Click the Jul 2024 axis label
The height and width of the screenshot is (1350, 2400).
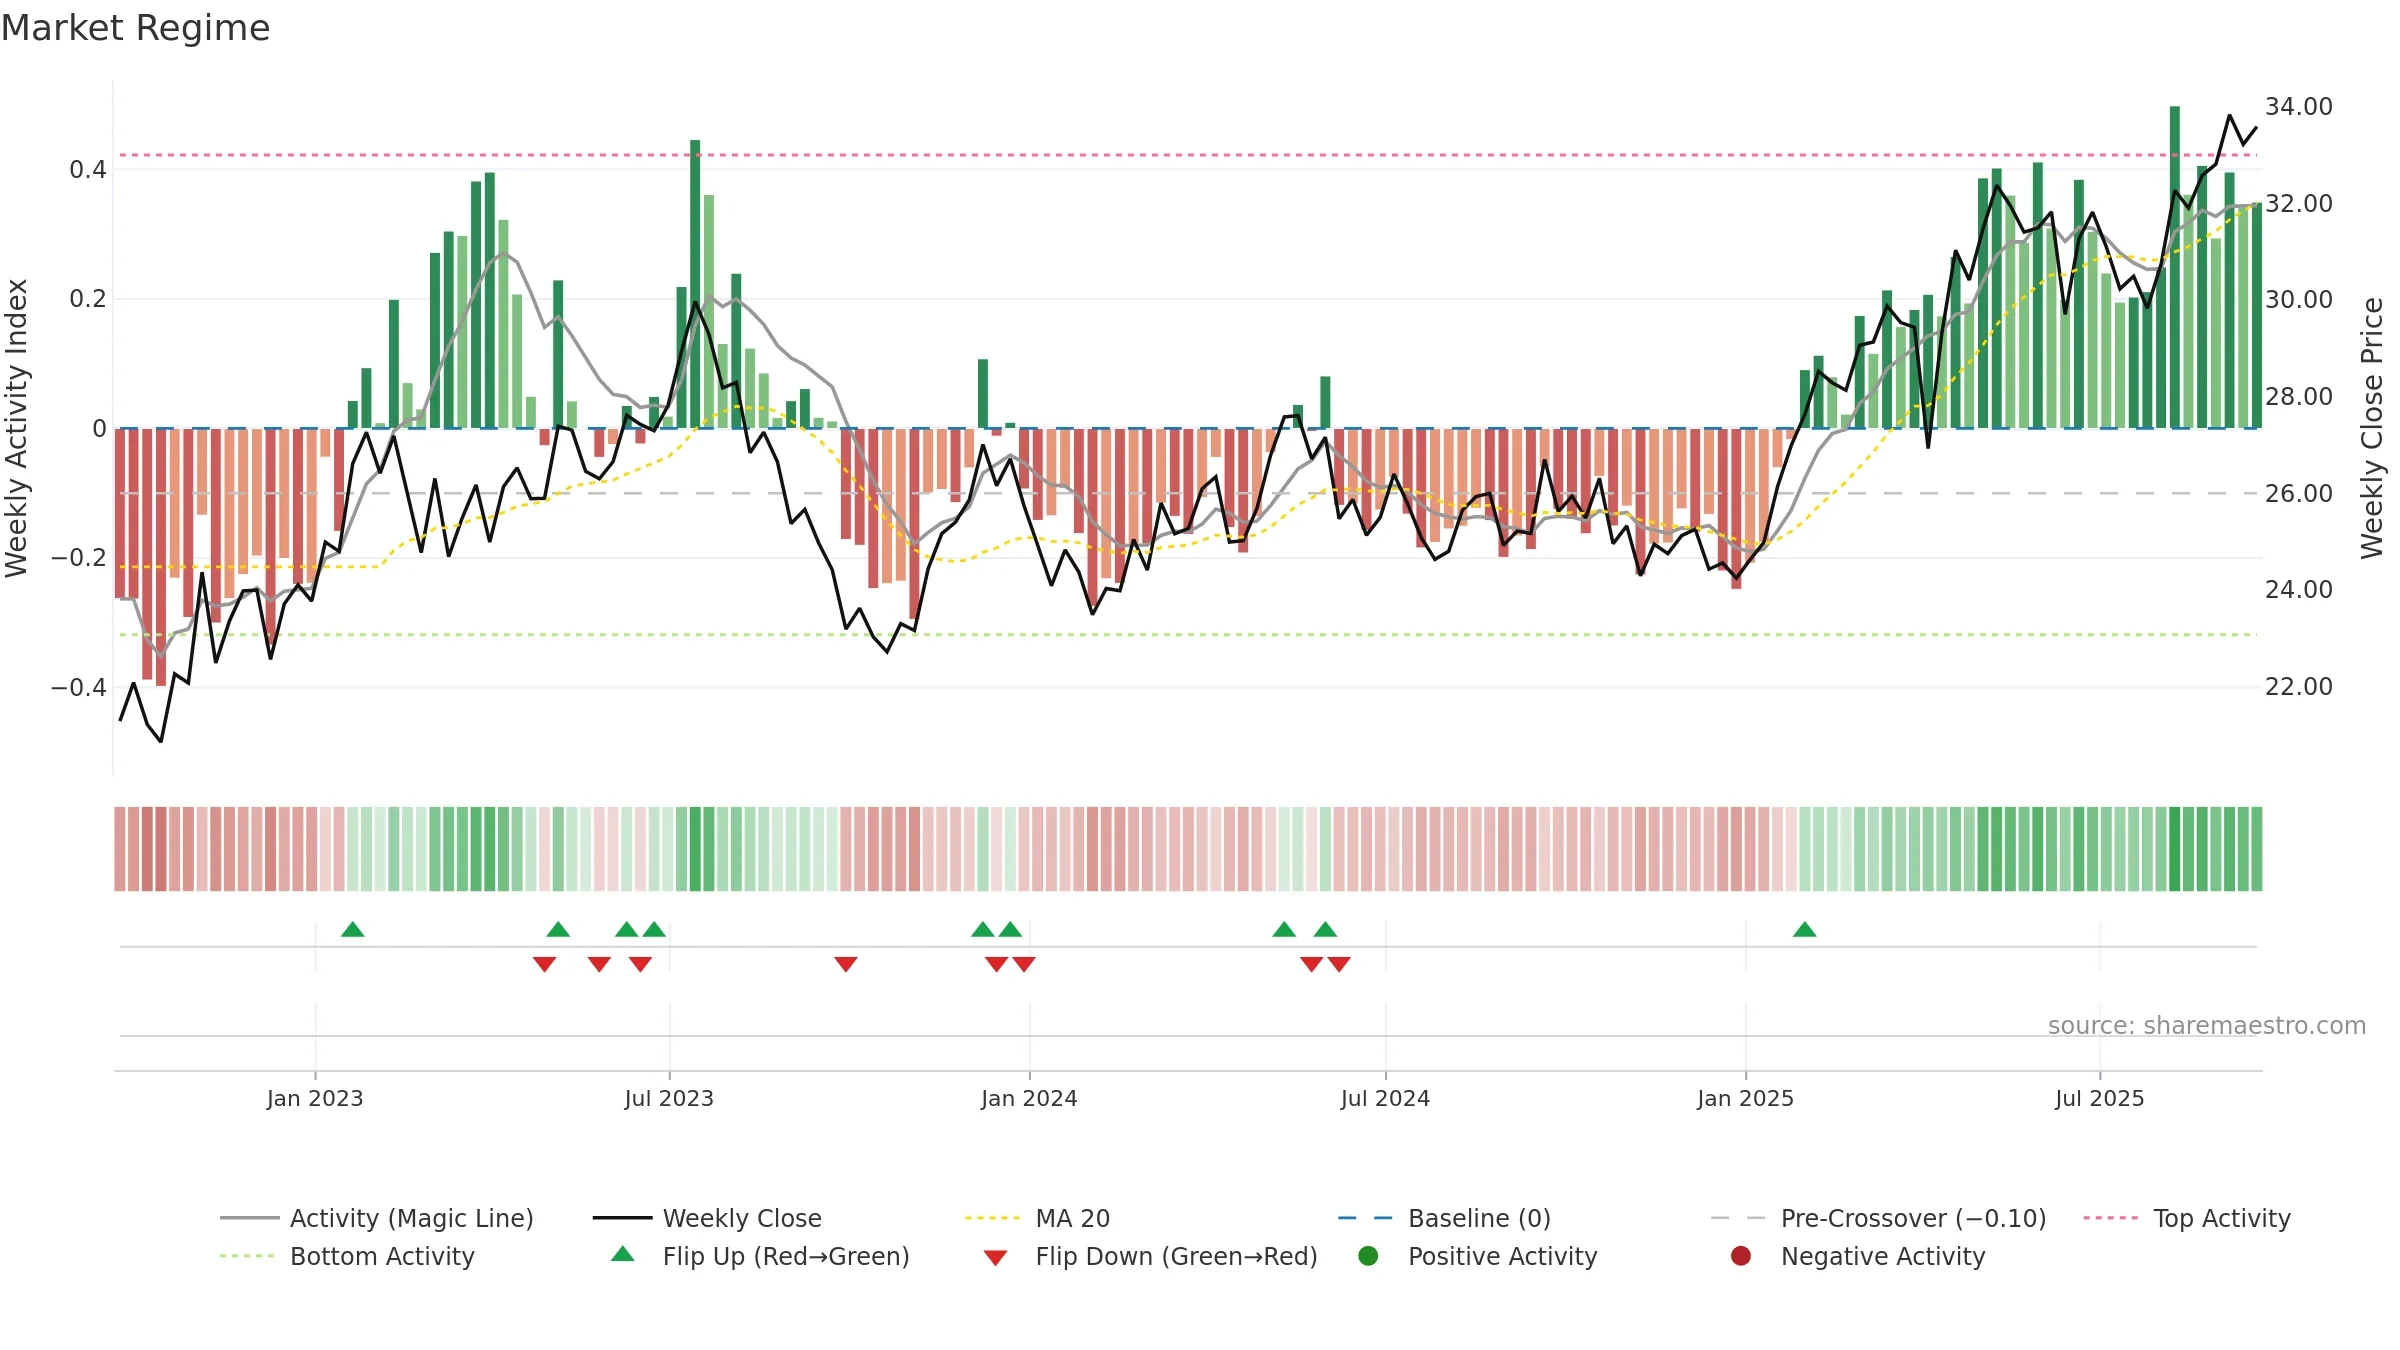pyautogui.click(x=1385, y=1098)
